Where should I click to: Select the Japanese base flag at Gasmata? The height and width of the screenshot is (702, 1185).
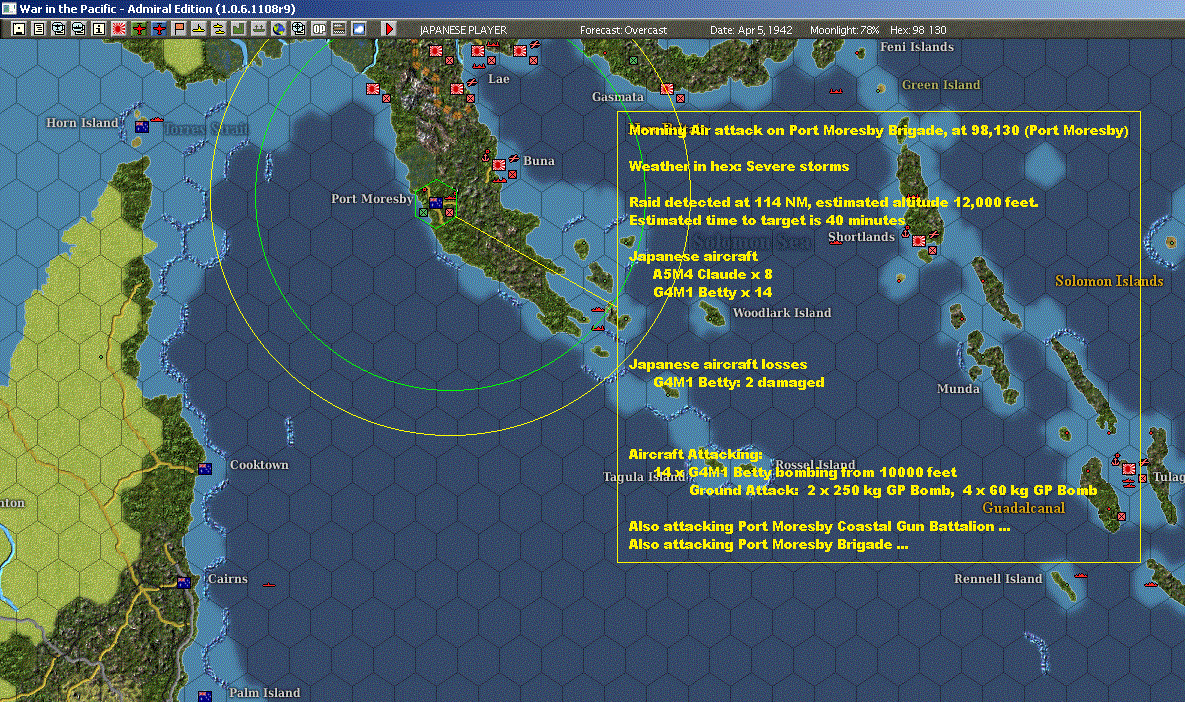667,89
